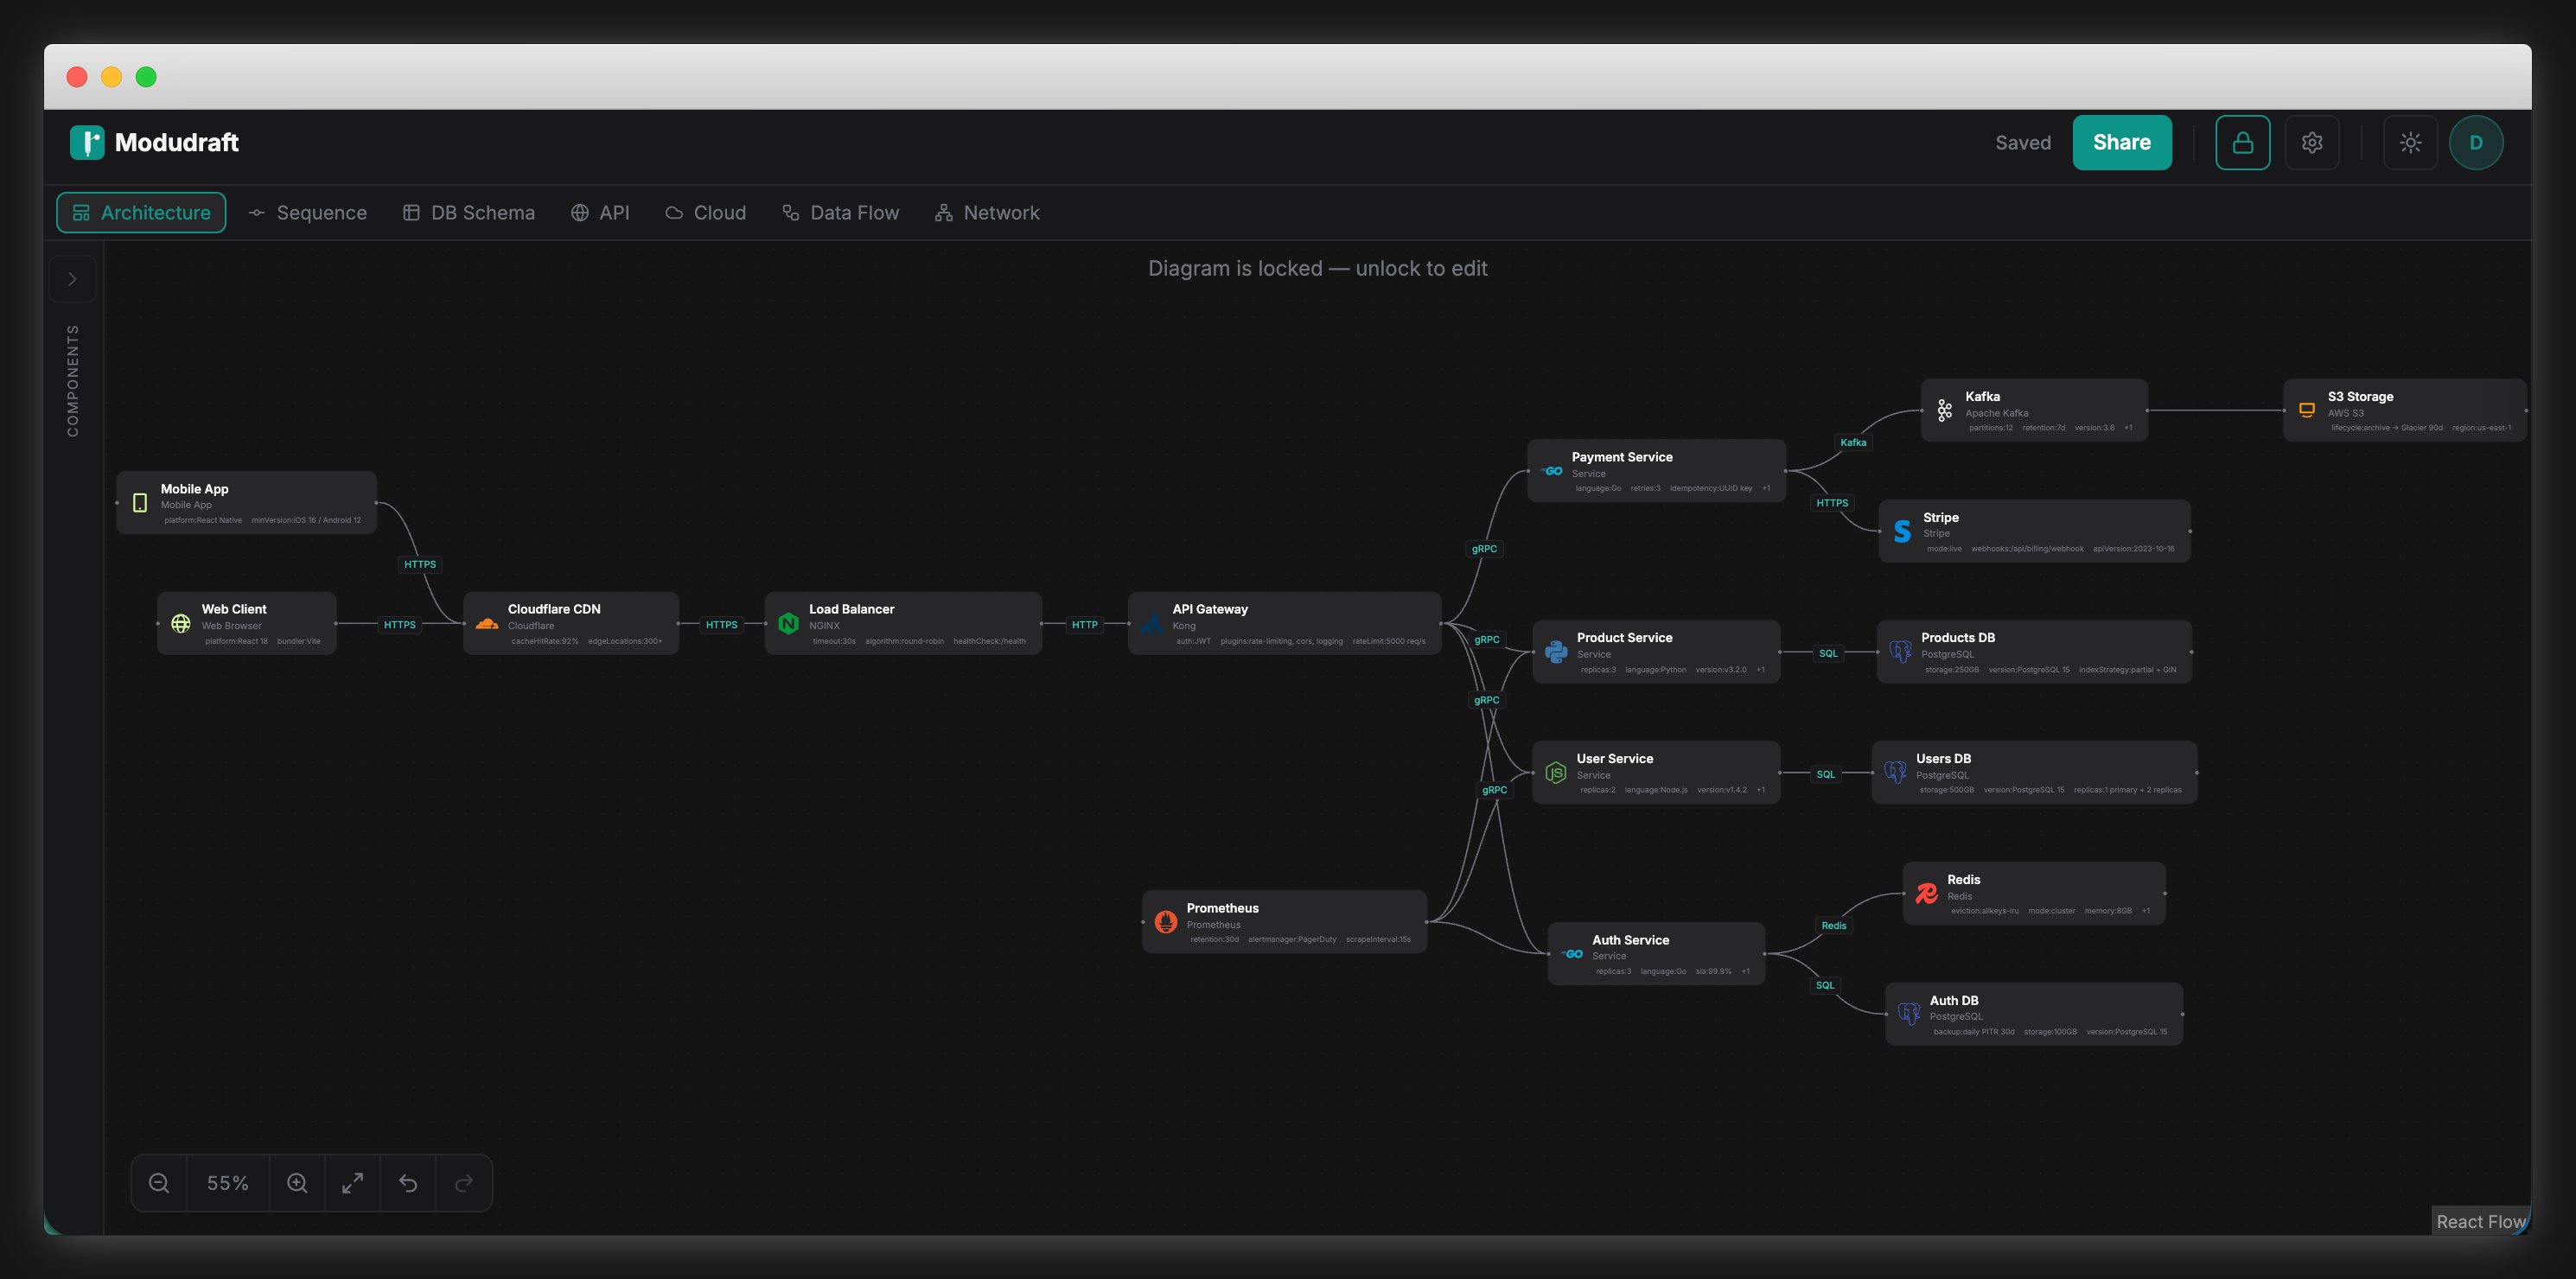Viewport: 2576px width, 1279px height.
Task: Click the redo arrow
Action: 464,1183
